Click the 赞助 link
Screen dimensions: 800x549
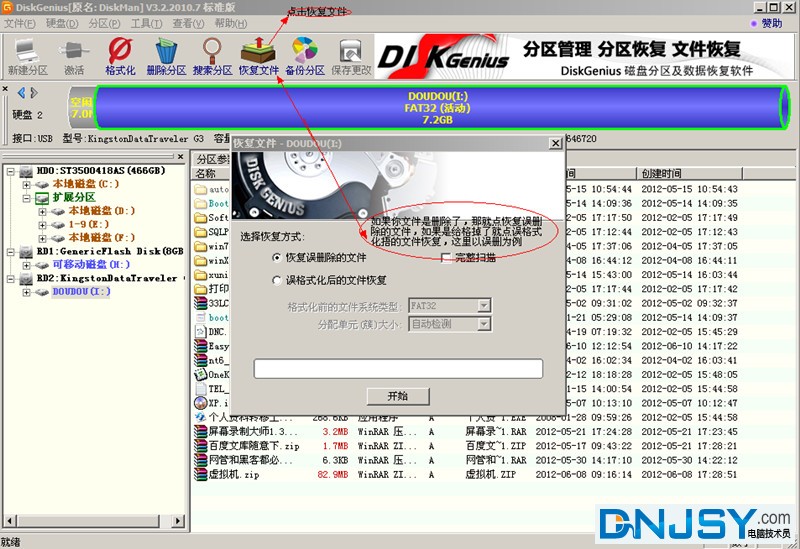[x=771, y=23]
